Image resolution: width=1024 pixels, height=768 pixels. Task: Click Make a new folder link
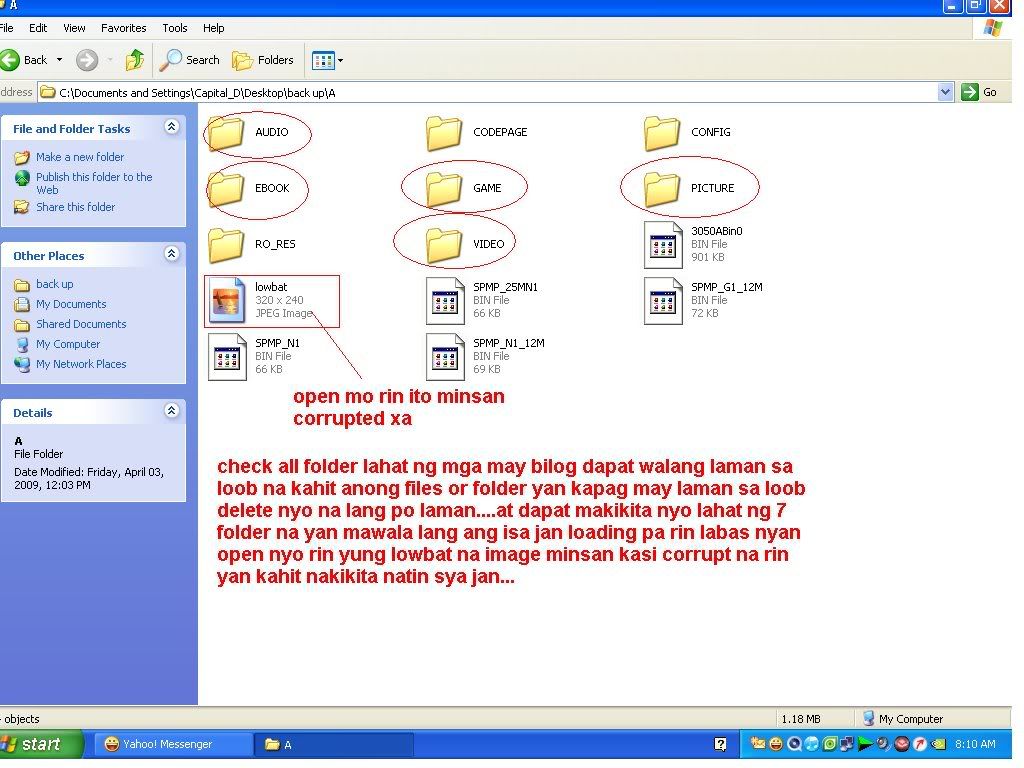tap(80, 157)
